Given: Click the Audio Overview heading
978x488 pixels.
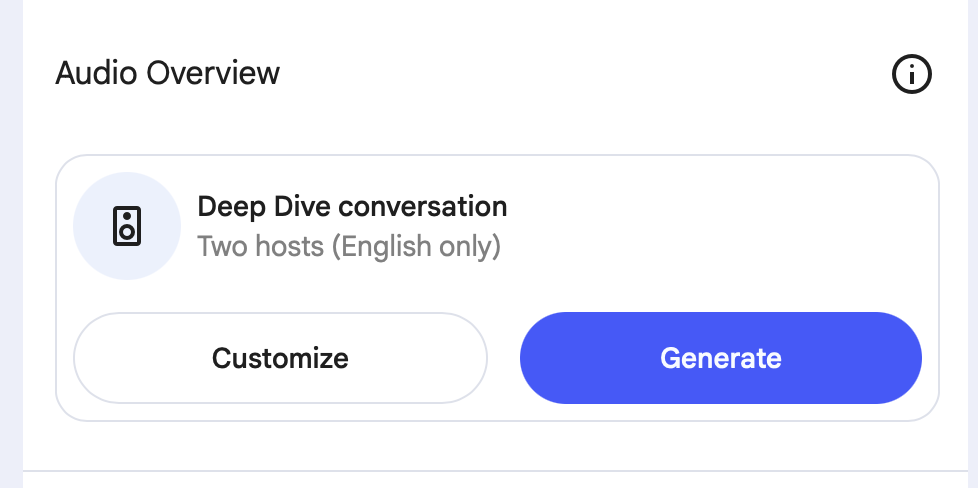Looking at the screenshot, I should pos(167,73).
